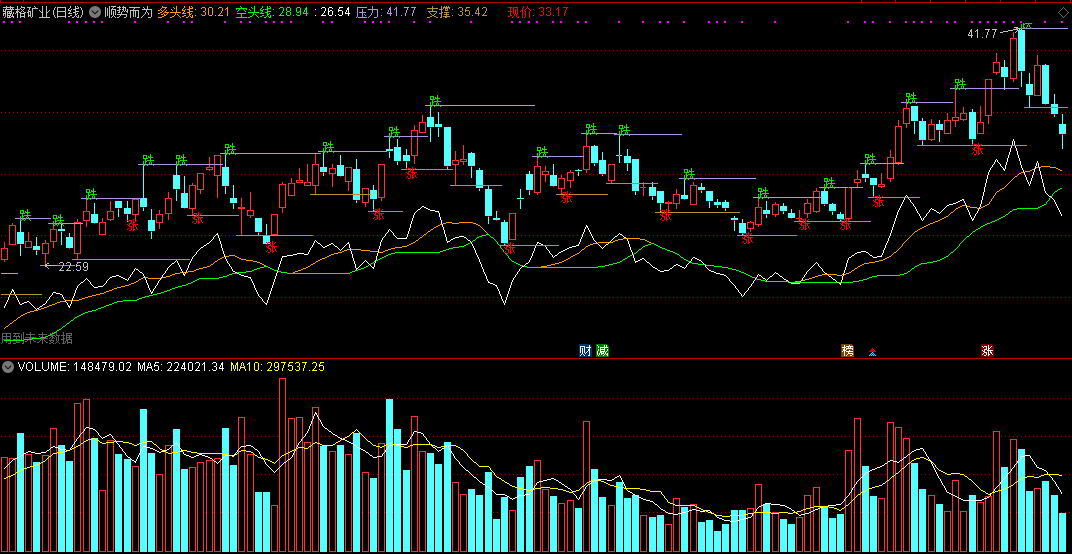The width and height of the screenshot is (1072, 554).
Task: Click the 财 event marker icon
Action: click(585, 351)
